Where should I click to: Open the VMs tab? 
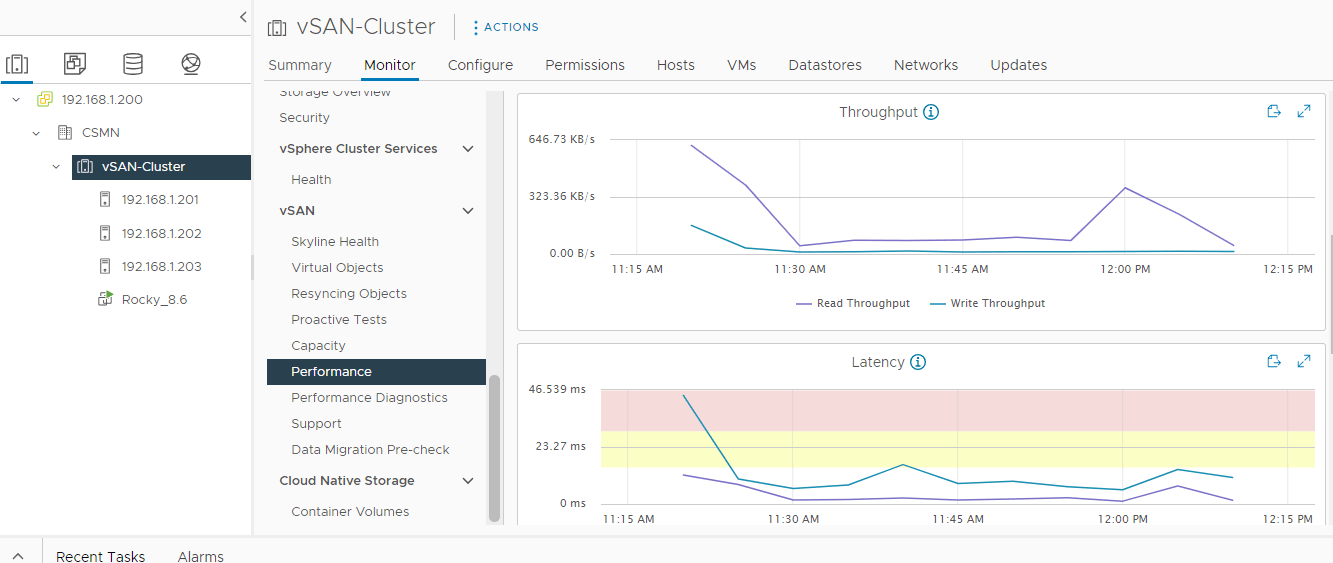click(742, 65)
